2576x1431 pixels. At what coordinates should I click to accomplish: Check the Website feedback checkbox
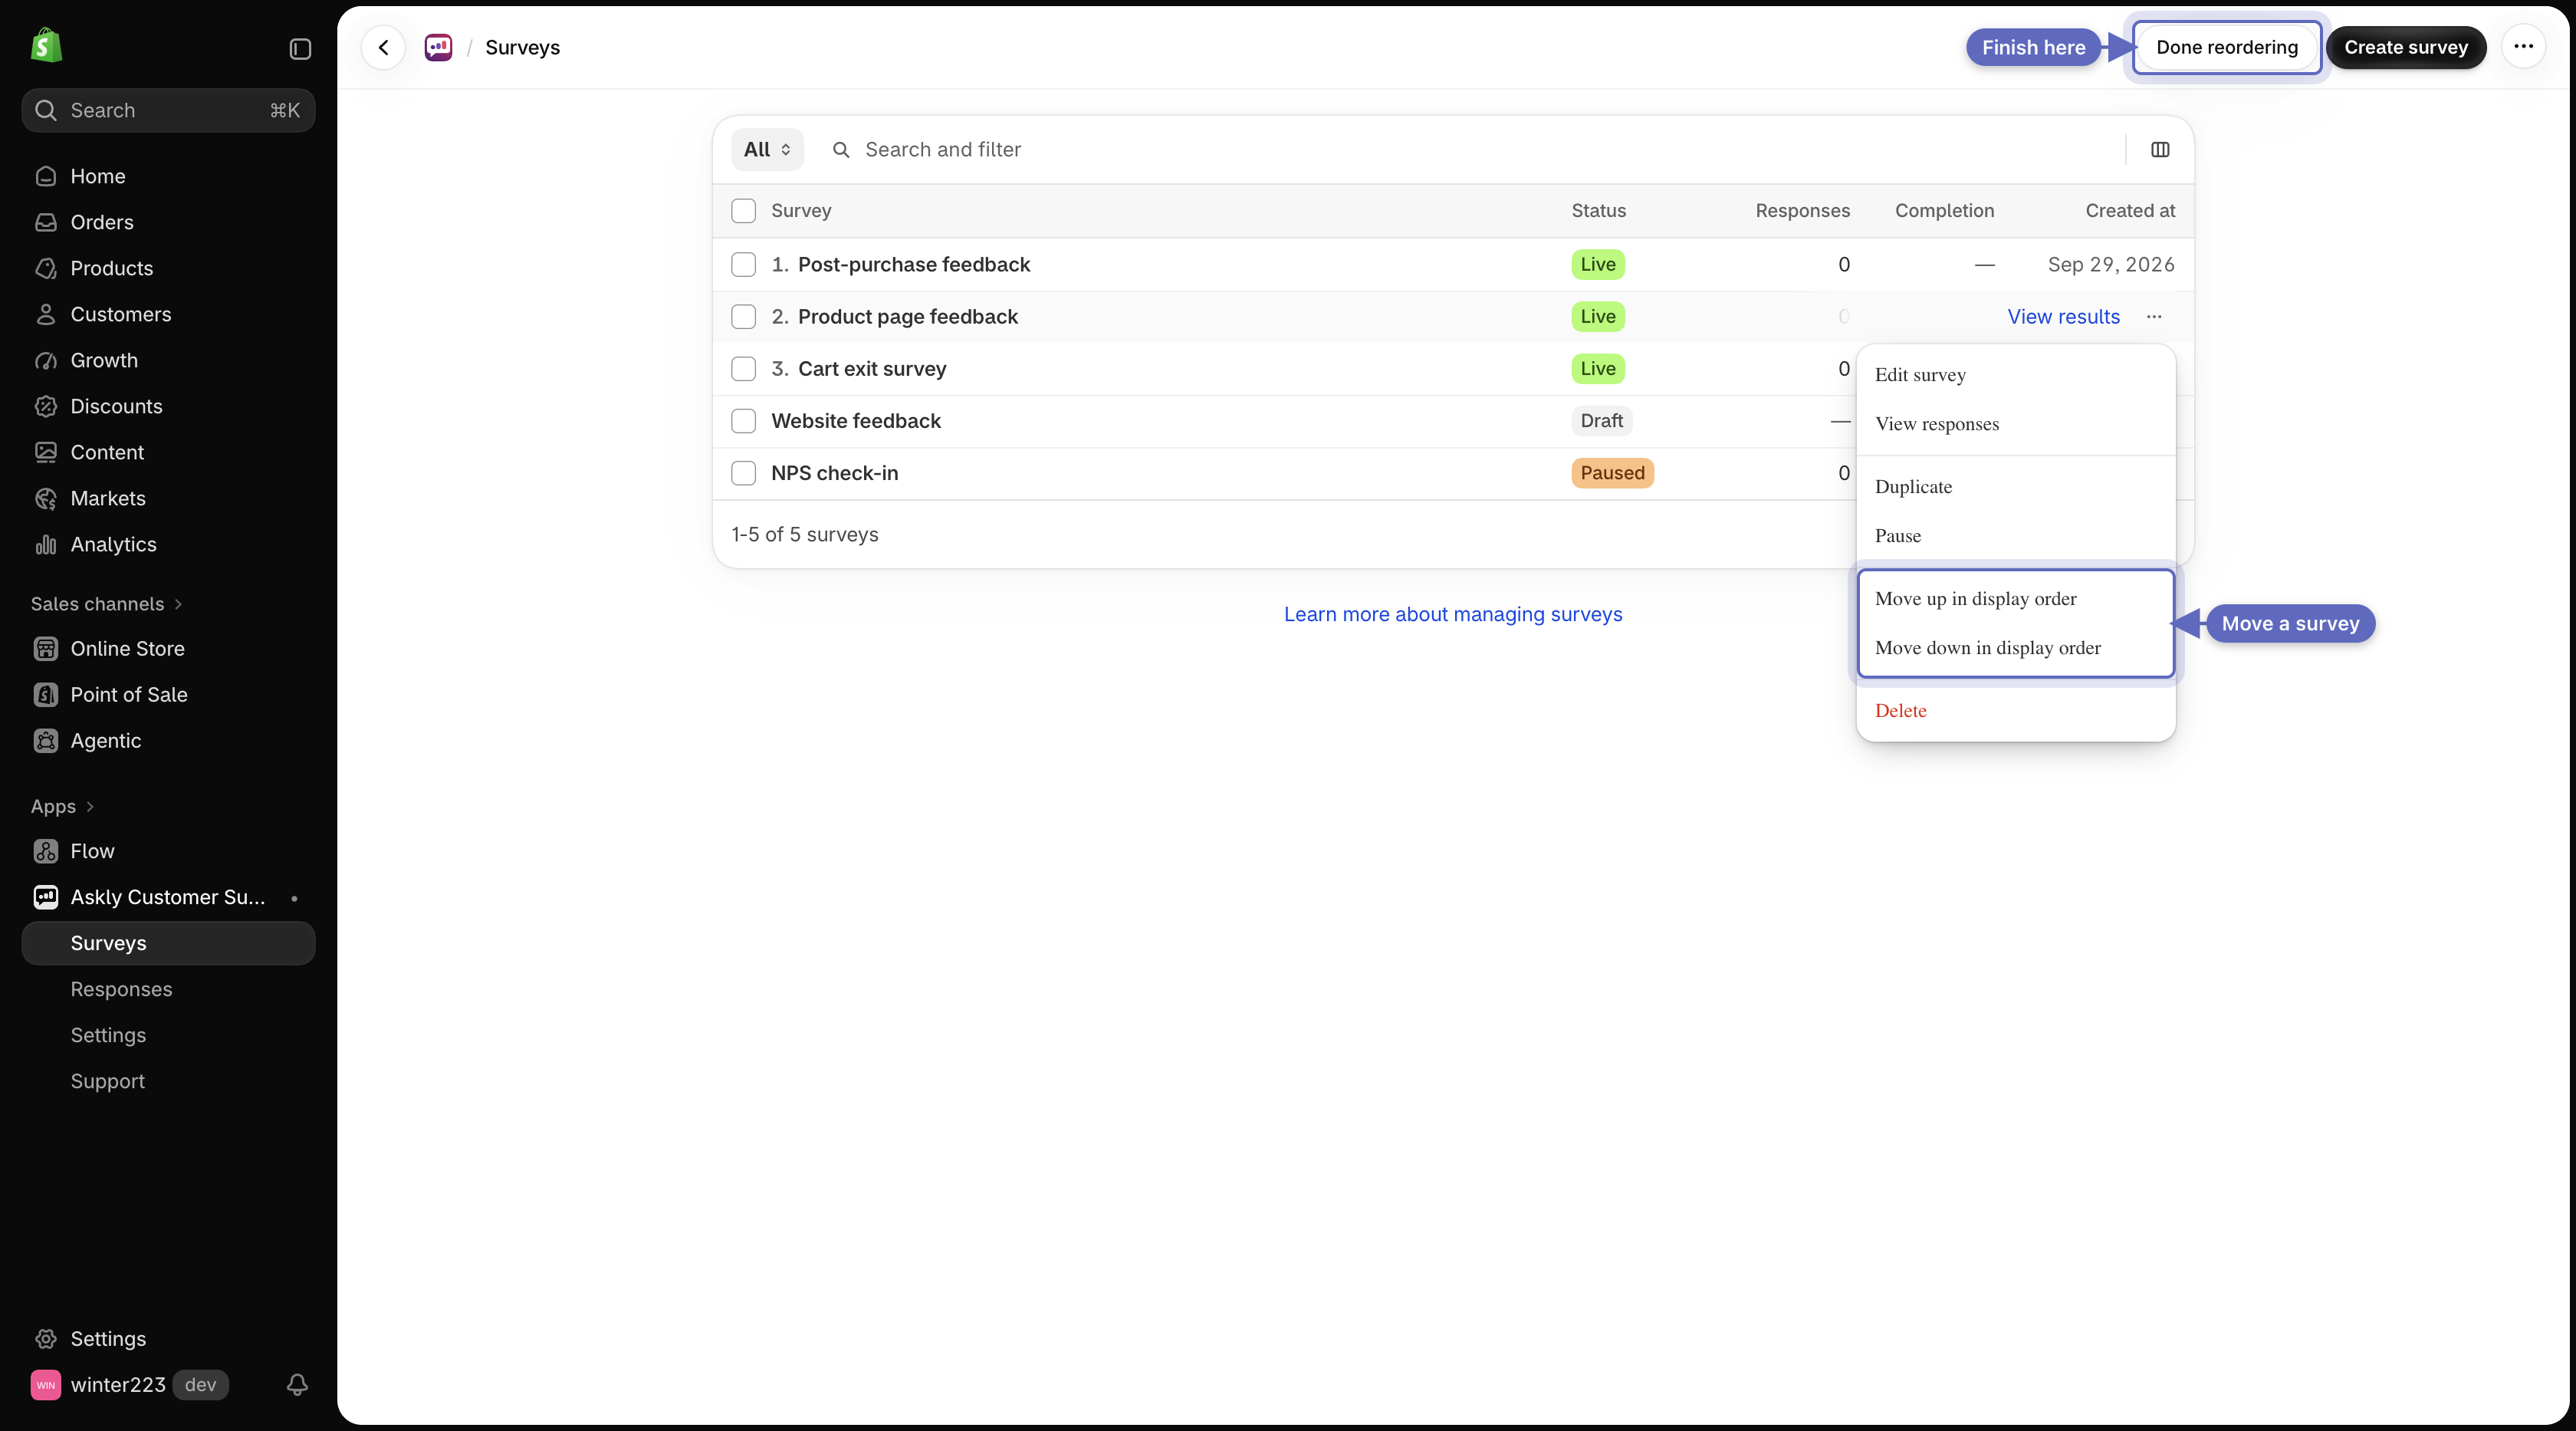pyautogui.click(x=743, y=420)
